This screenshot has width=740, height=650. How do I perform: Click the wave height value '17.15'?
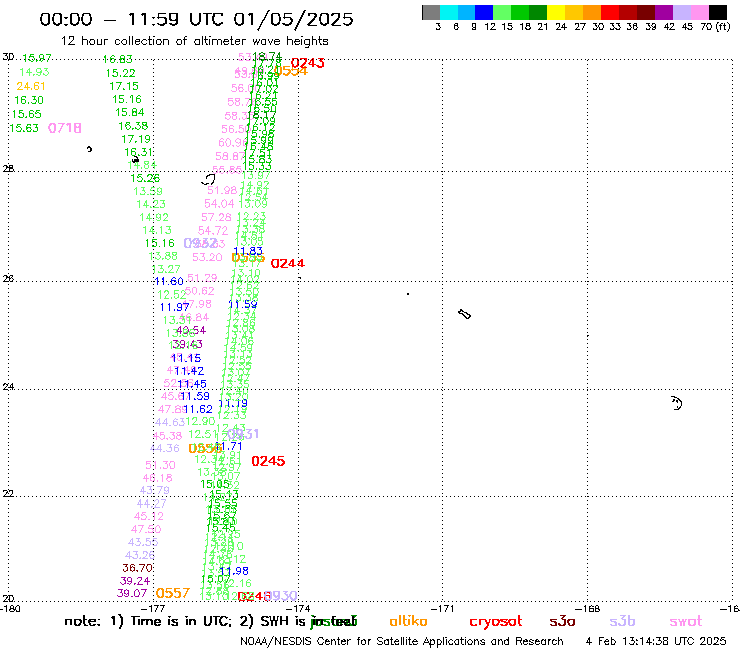124,86
